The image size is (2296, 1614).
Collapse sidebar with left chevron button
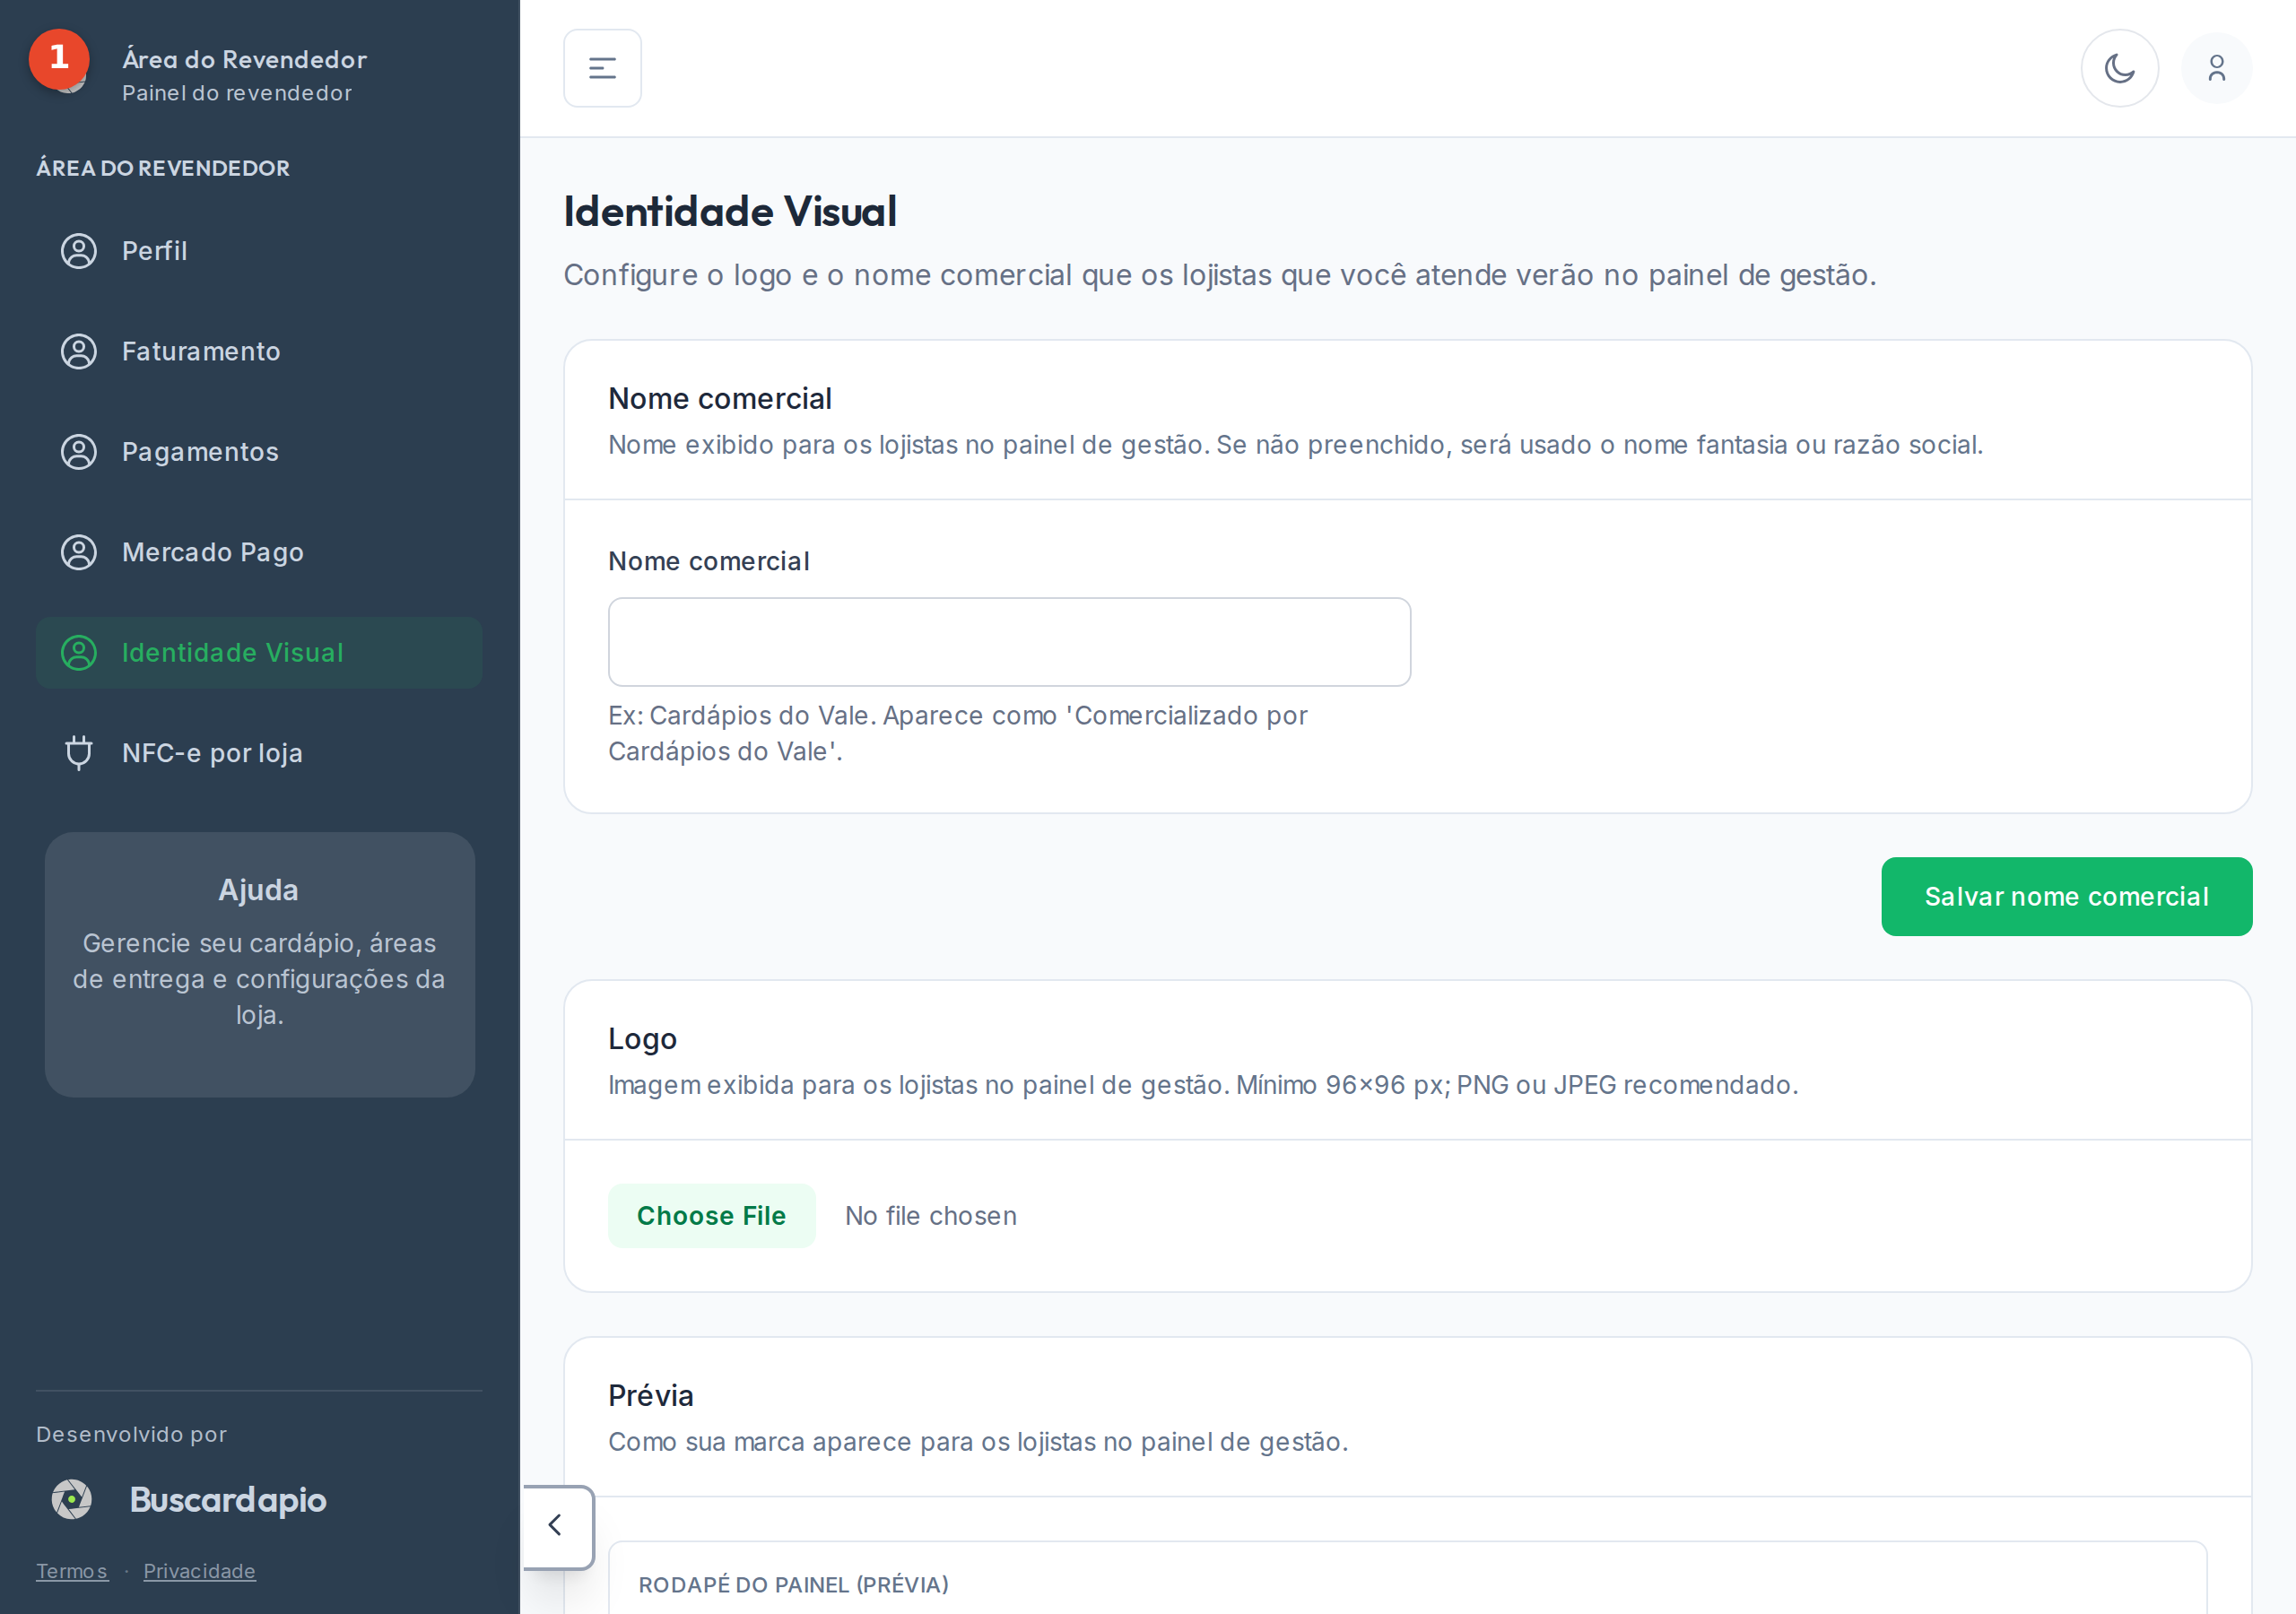pyautogui.click(x=556, y=1526)
